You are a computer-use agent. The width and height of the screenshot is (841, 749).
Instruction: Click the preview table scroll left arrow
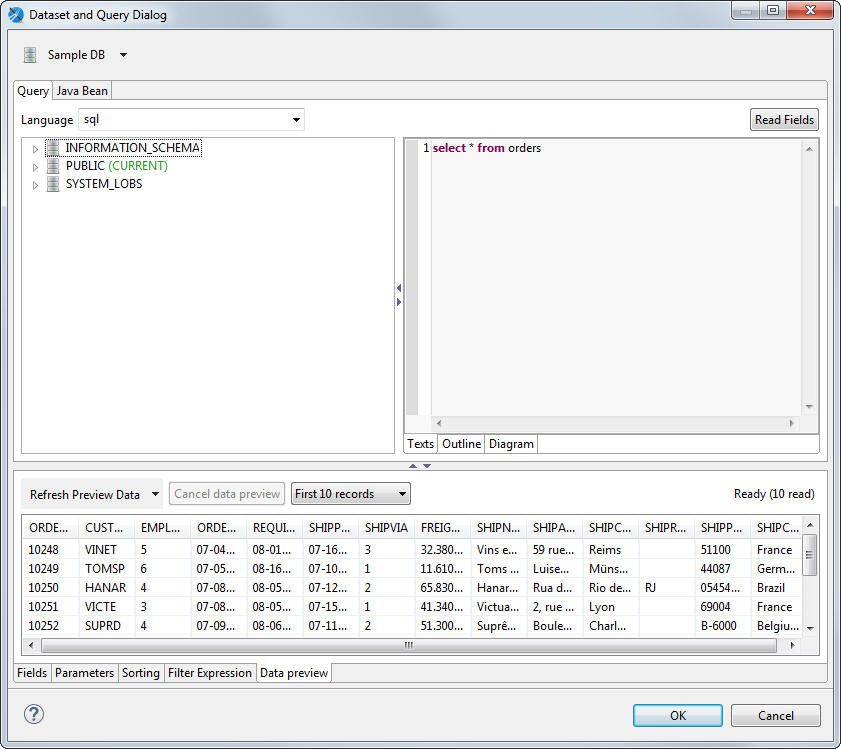(31, 645)
